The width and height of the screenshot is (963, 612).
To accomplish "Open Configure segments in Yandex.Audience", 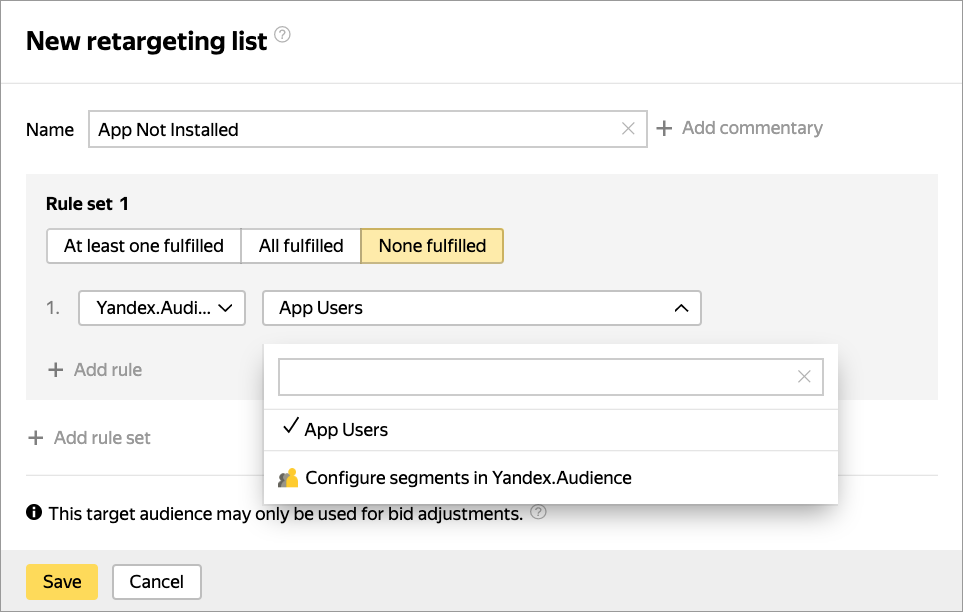I will click(468, 478).
